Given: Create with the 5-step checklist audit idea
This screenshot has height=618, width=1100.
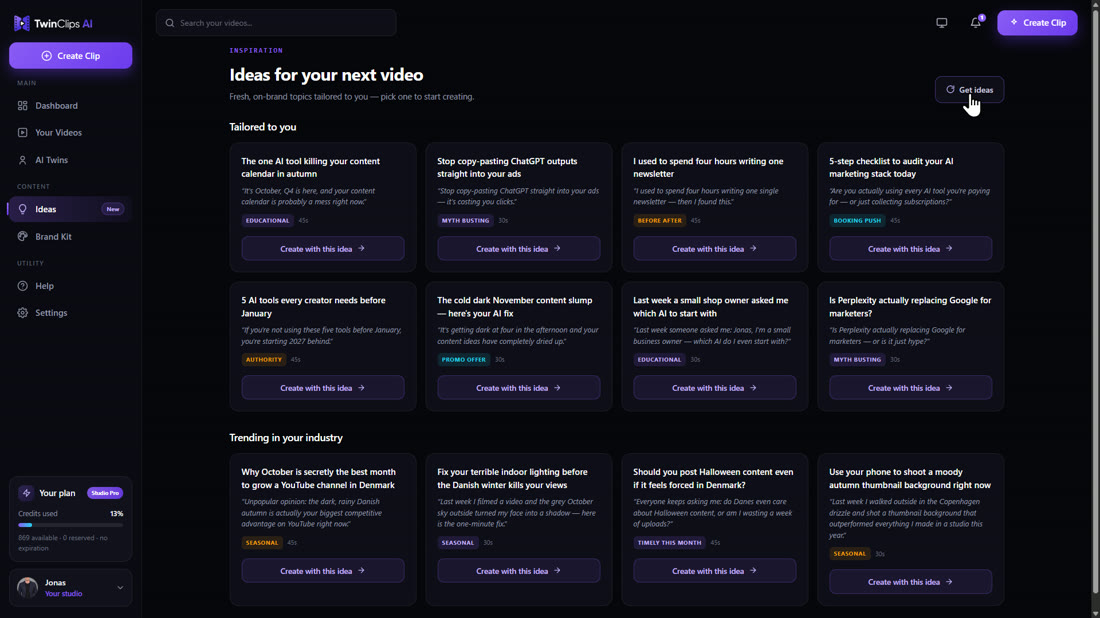Looking at the screenshot, I should [911, 248].
